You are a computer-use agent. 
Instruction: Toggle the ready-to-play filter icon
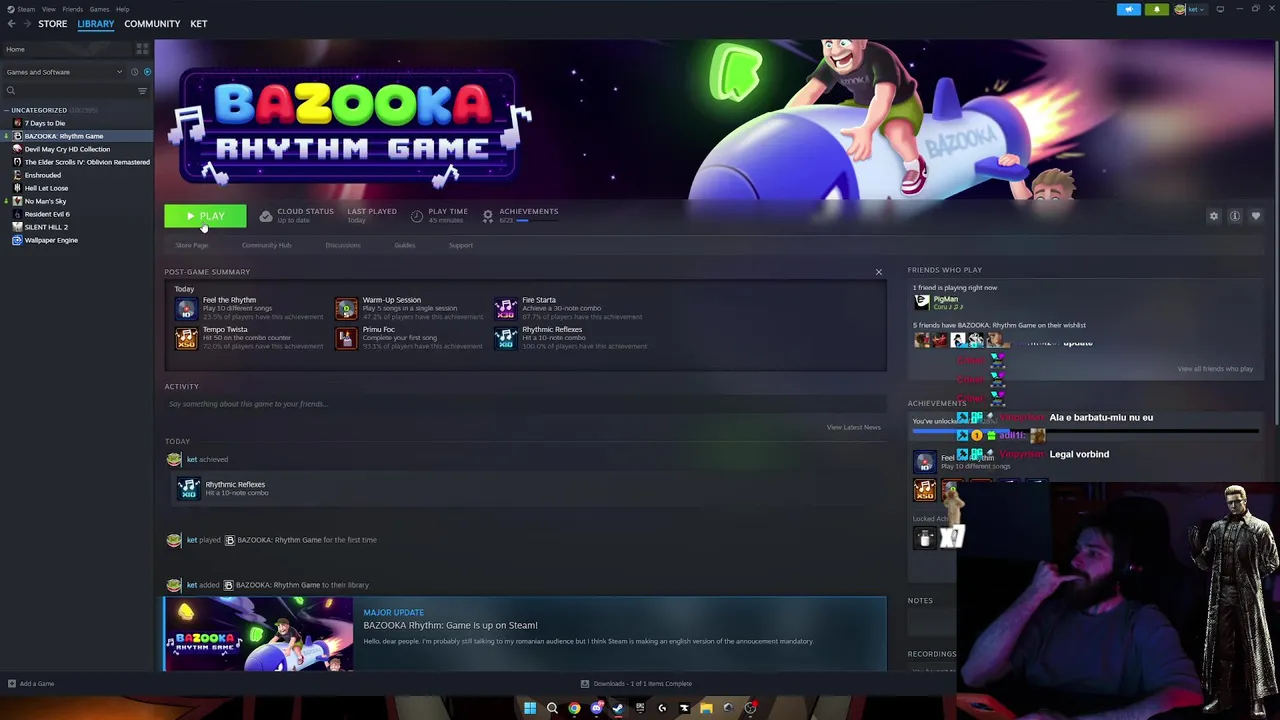tap(147, 72)
